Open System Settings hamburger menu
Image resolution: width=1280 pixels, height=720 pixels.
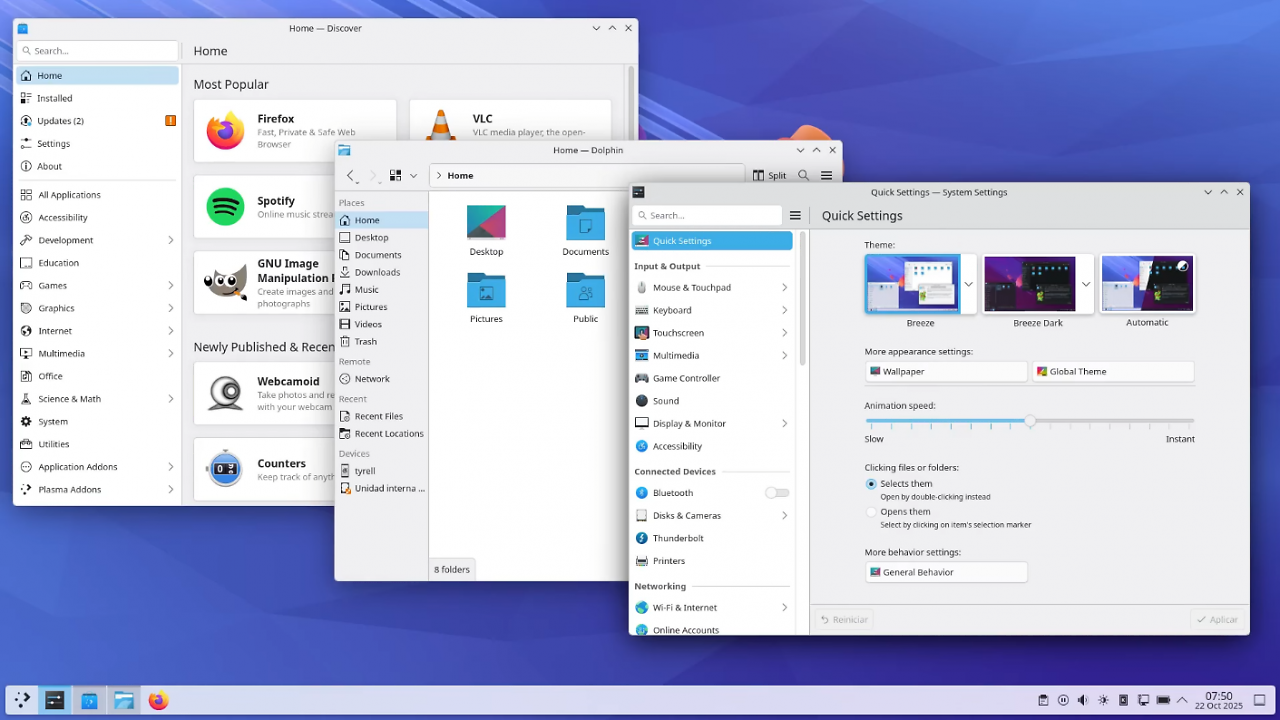(795, 215)
